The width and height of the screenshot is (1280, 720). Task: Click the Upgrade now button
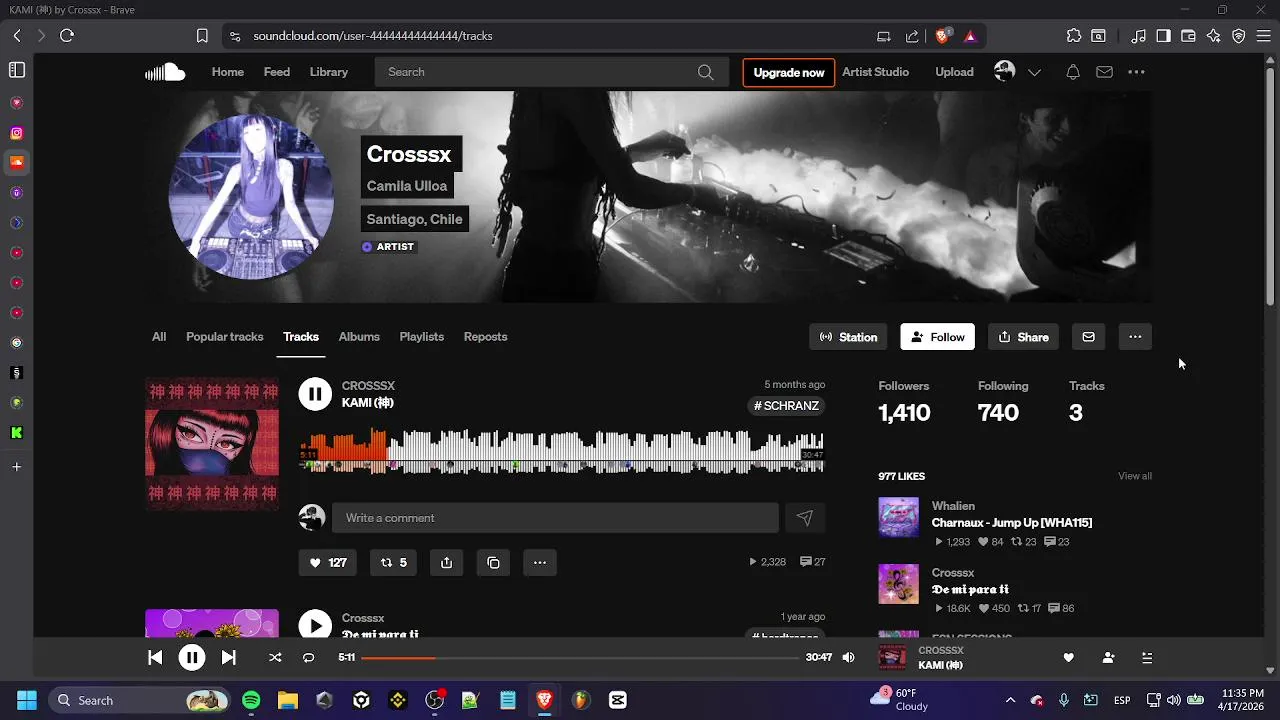(789, 72)
